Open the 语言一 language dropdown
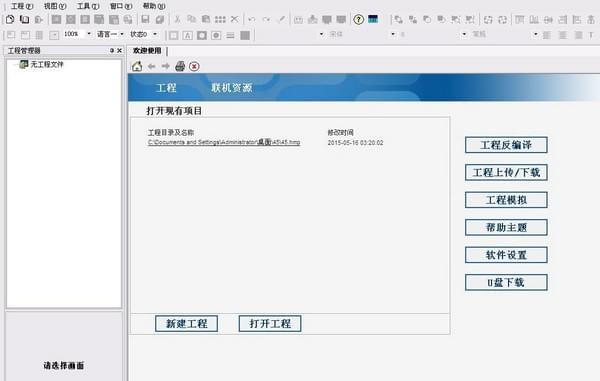The image size is (600, 381). [x=122, y=34]
